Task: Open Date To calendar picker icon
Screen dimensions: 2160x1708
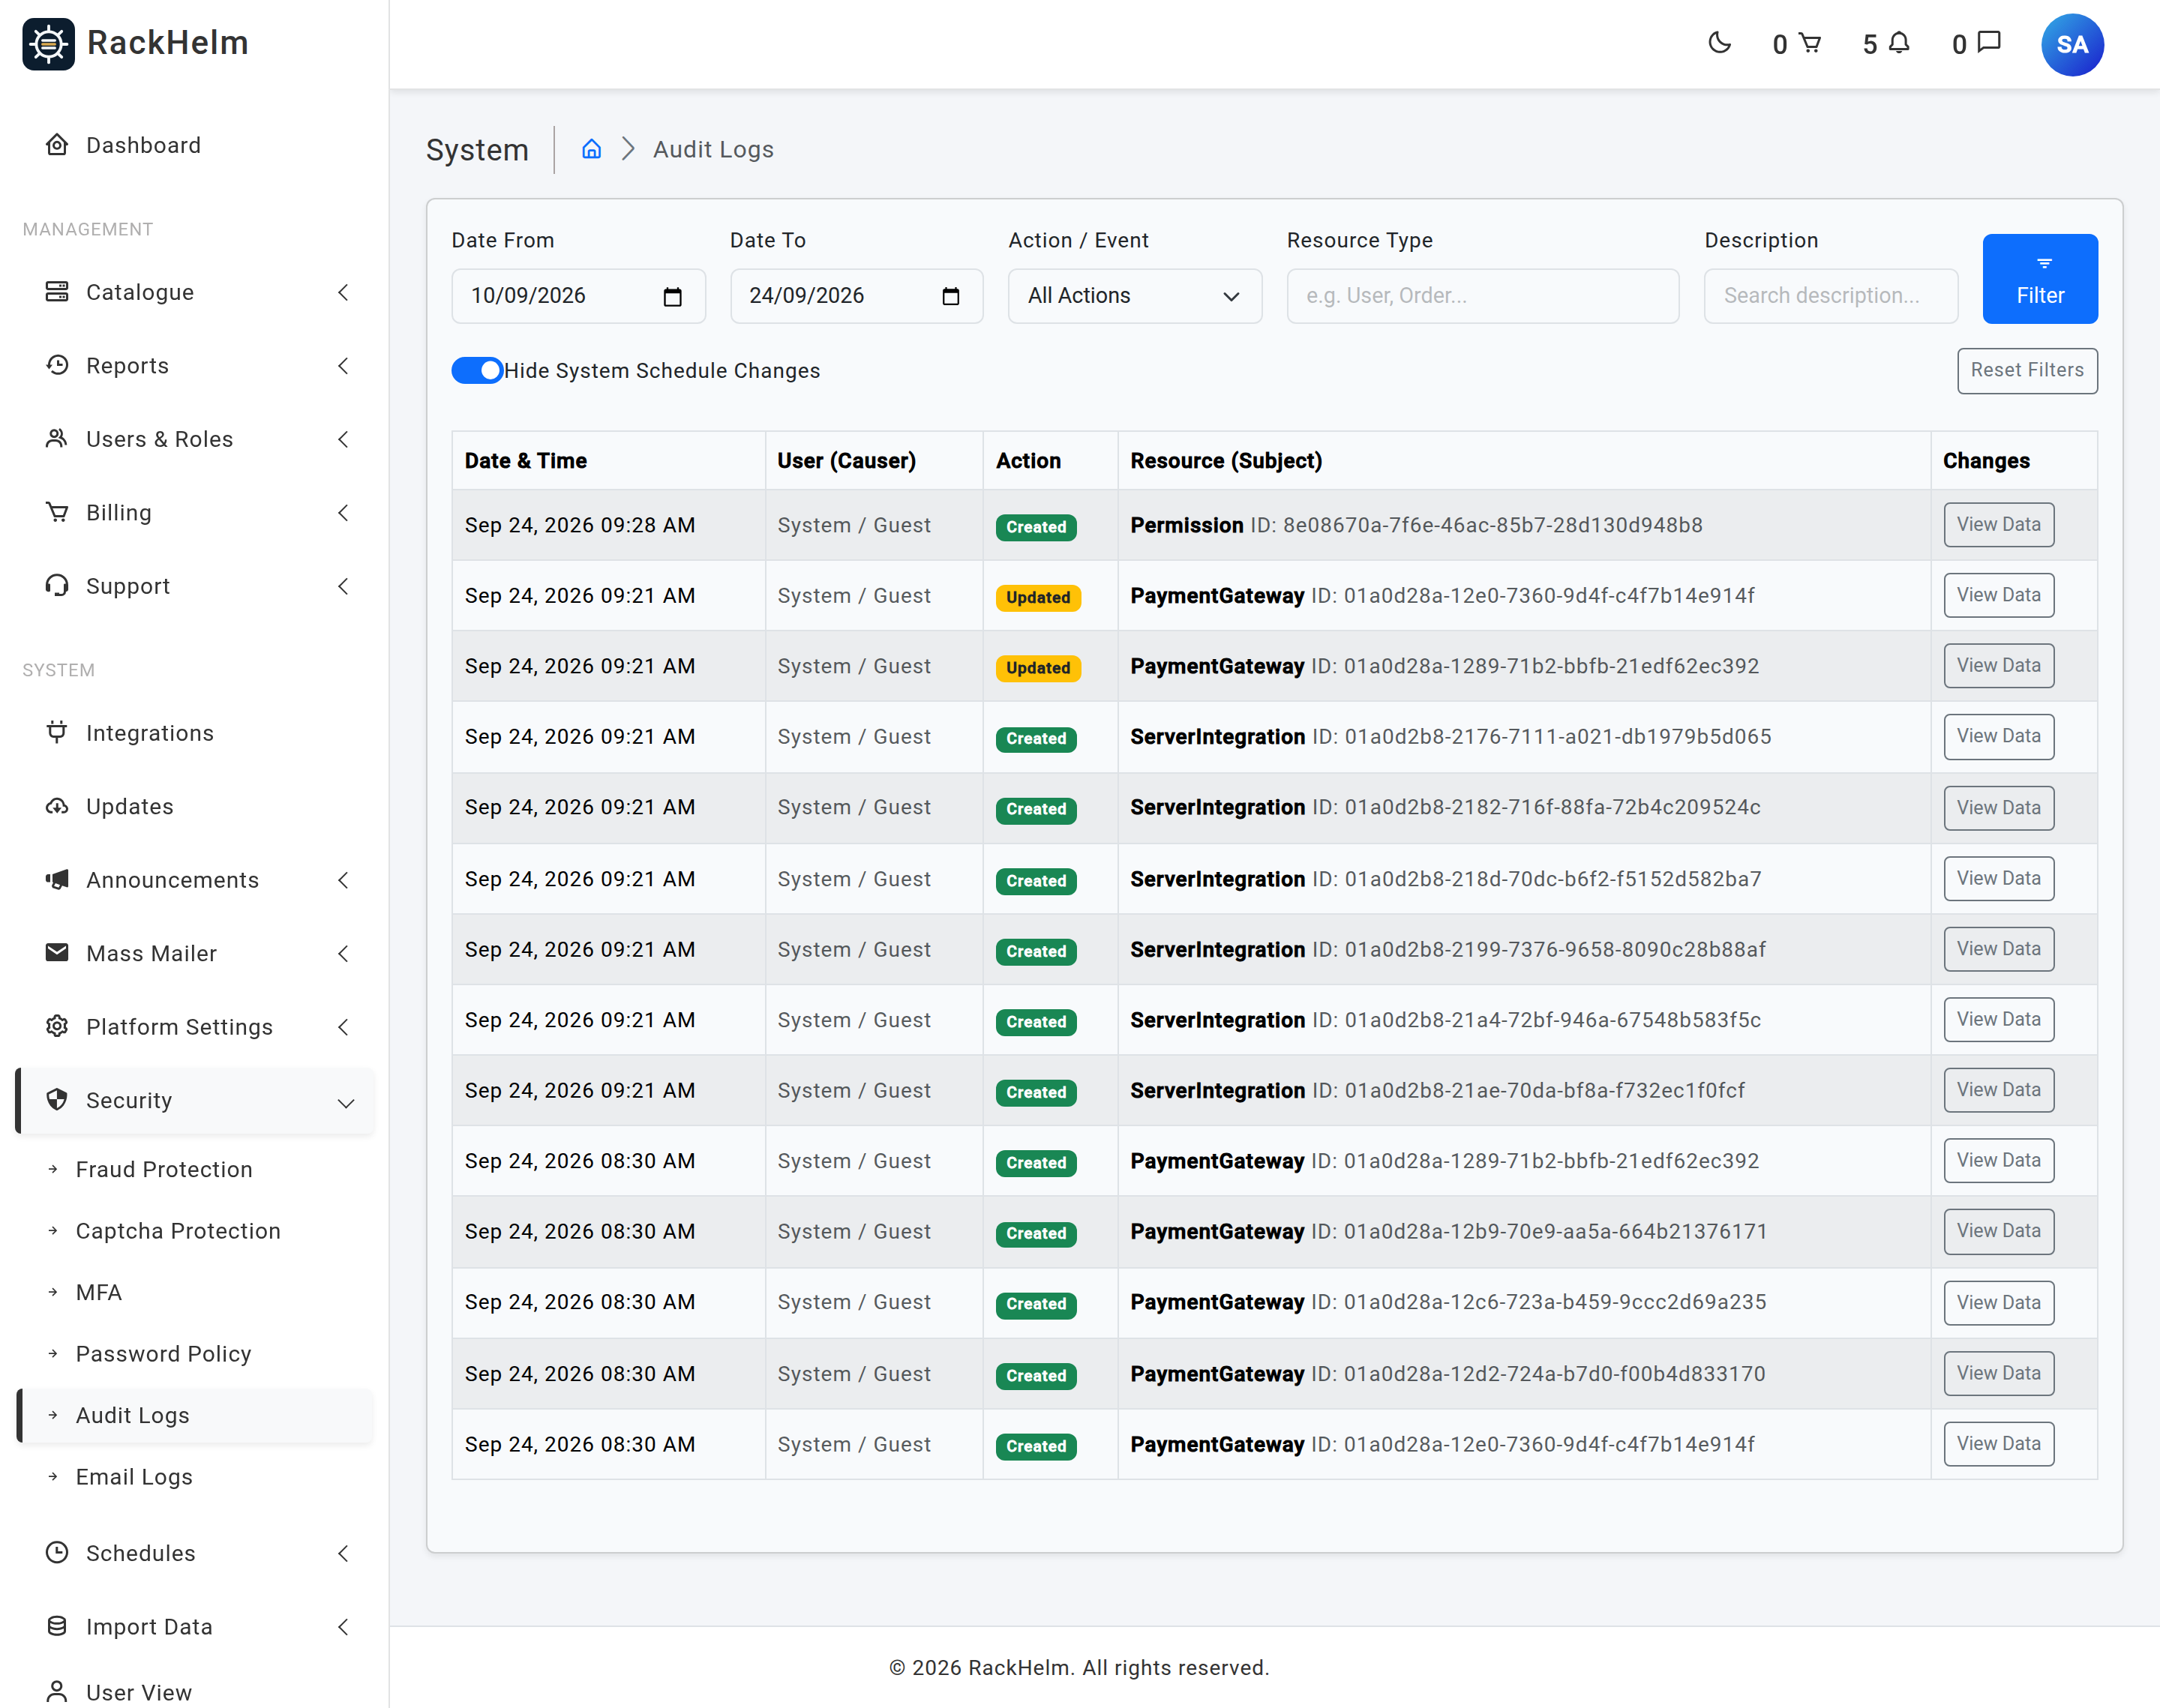Action: (x=951, y=296)
